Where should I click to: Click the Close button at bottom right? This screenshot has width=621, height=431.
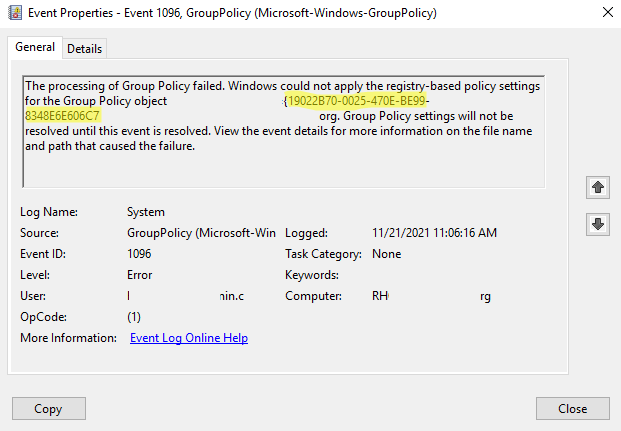point(572,408)
